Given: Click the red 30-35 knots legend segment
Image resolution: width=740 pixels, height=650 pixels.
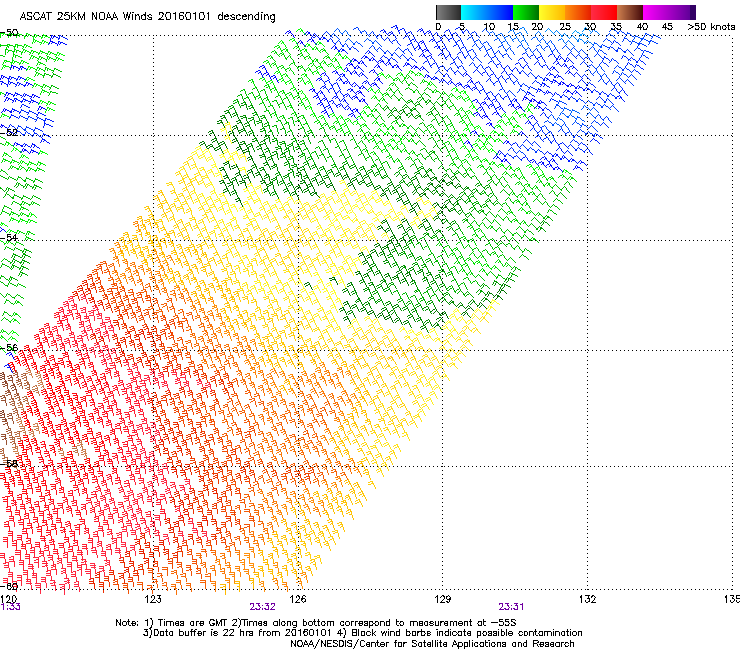Looking at the screenshot, I should point(604,12).
